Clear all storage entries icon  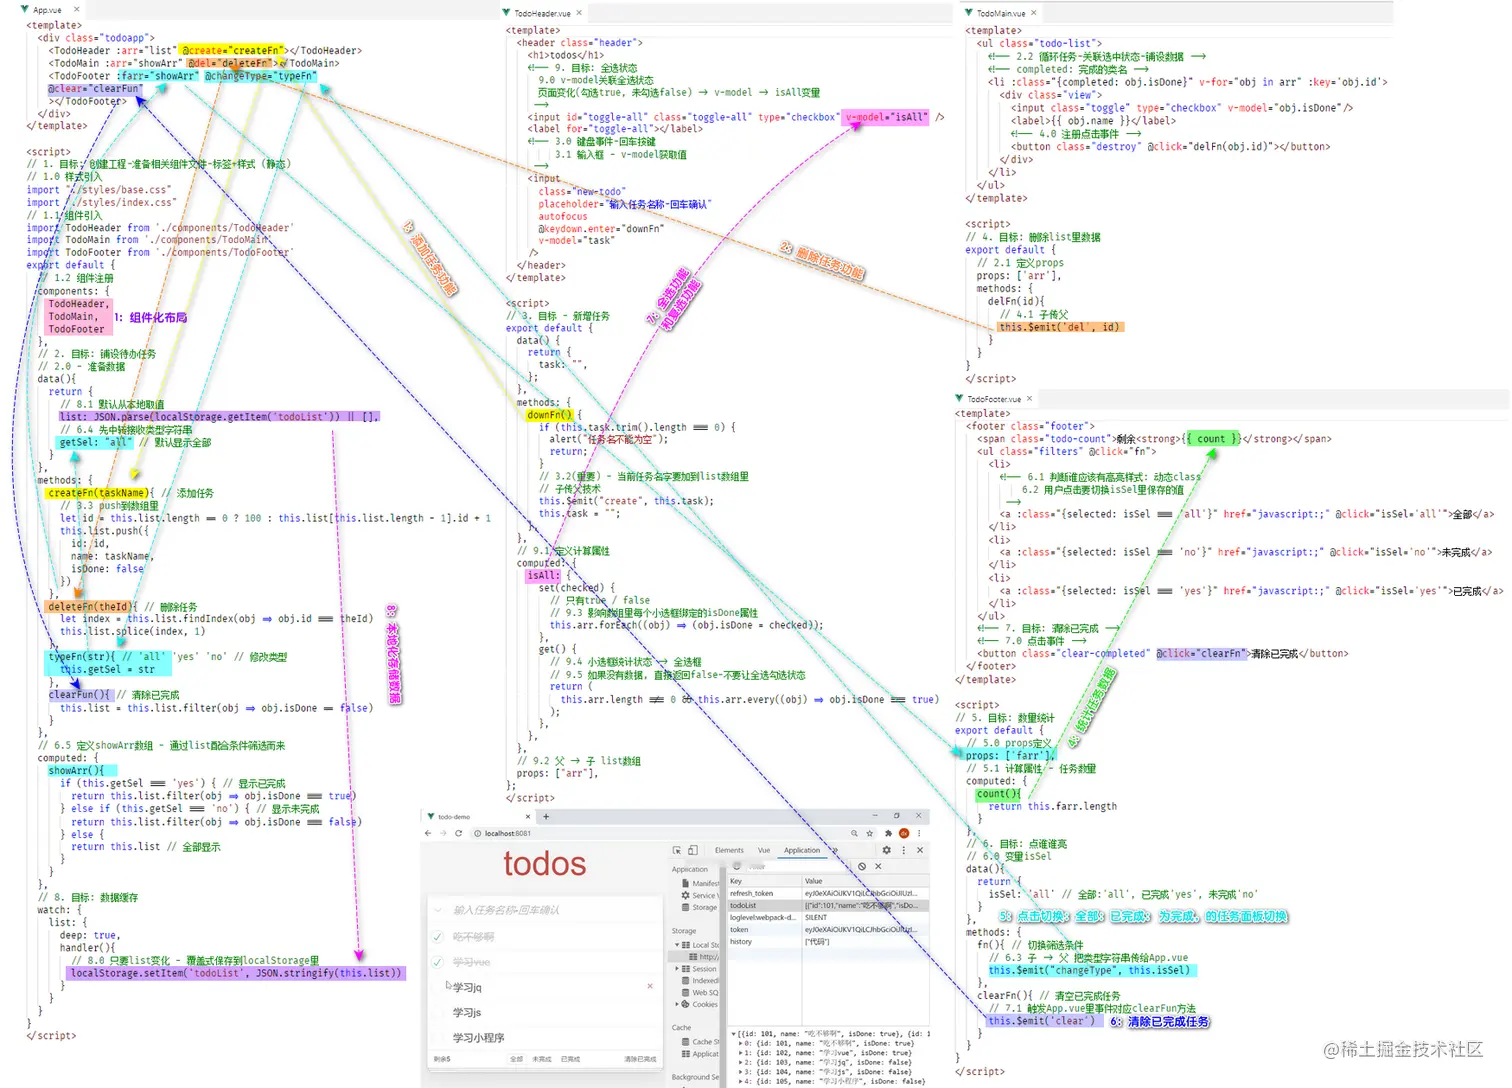862,866
